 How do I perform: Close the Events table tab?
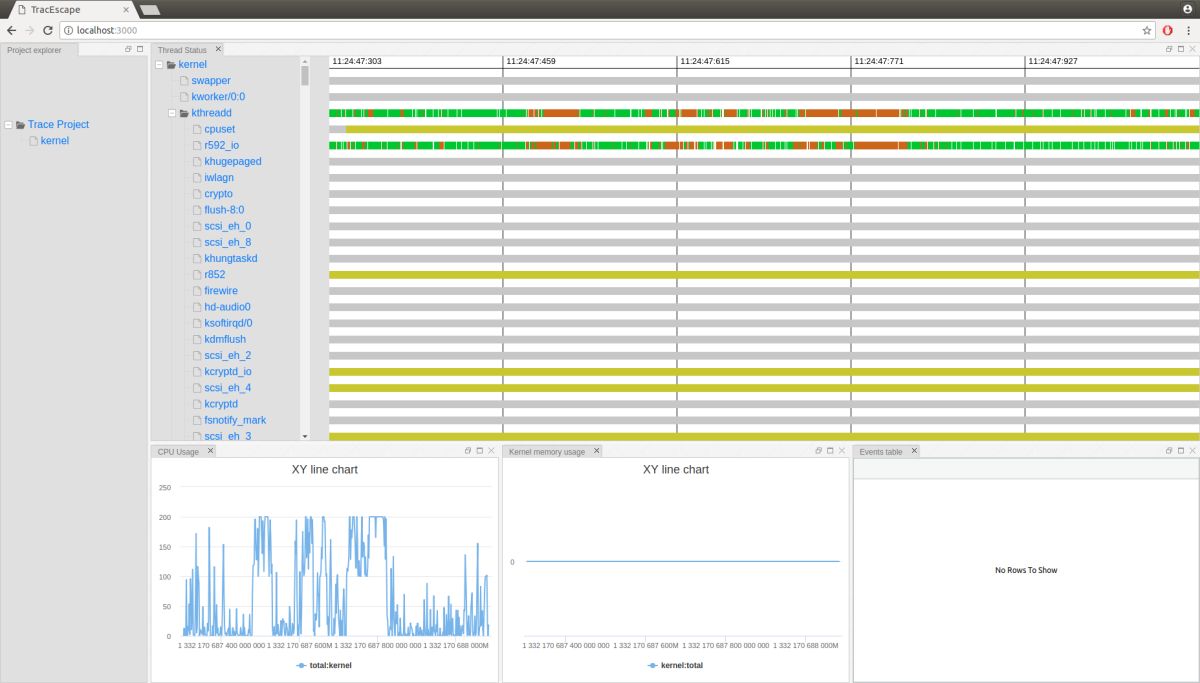[914, 451]
